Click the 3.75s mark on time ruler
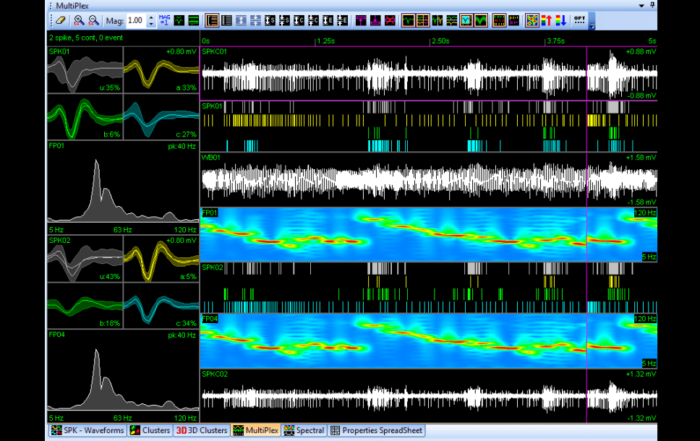Viewport: 700px width, 441px height. coord(555,41)
